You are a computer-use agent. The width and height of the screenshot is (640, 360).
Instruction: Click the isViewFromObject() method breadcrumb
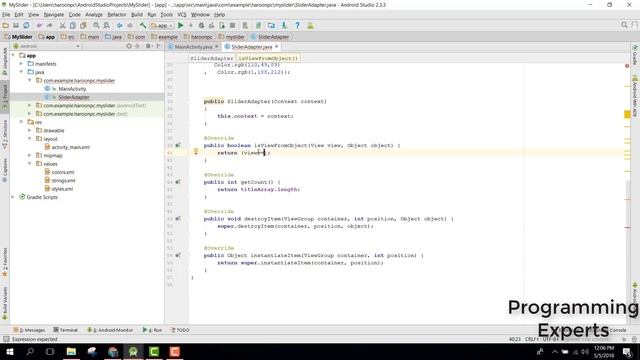[x=268, y=58]
